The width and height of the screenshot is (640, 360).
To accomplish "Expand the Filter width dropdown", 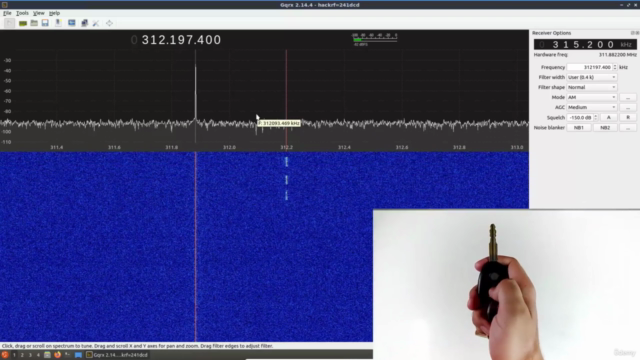I will 591,77.
